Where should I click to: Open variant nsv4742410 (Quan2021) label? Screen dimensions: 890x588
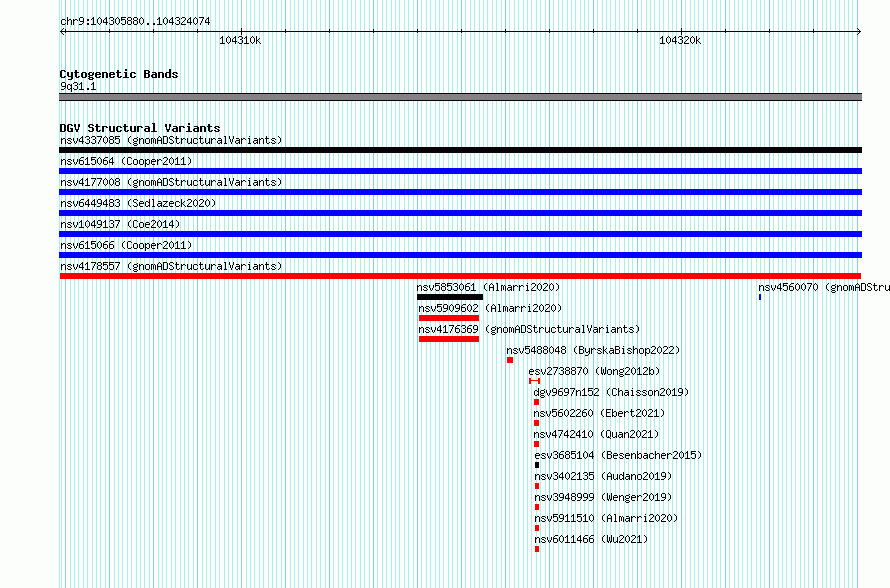pos(597,434)
